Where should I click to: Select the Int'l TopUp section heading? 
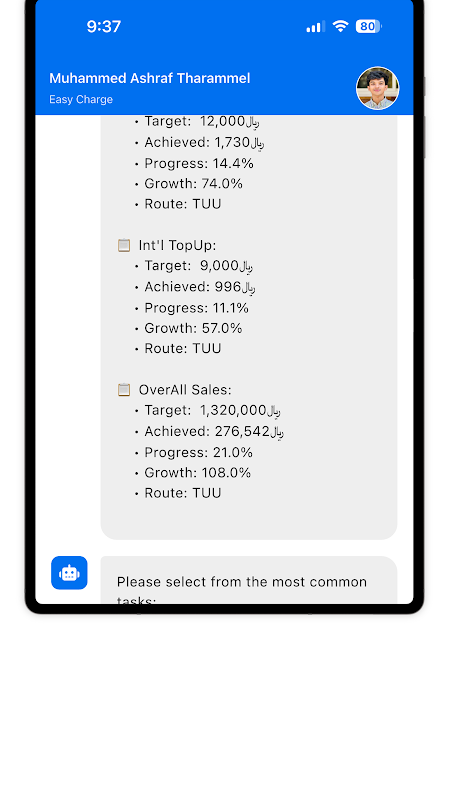coord(177,245)
